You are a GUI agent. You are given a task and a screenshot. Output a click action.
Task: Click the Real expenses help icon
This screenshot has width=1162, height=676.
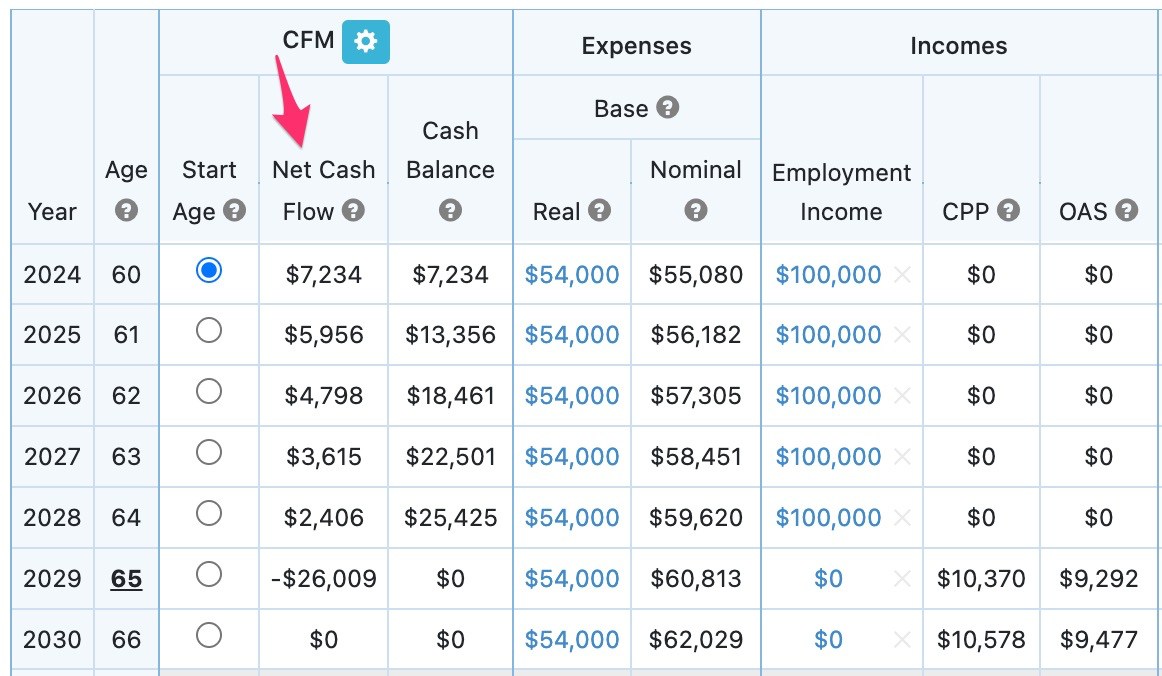tap(600, 212)
